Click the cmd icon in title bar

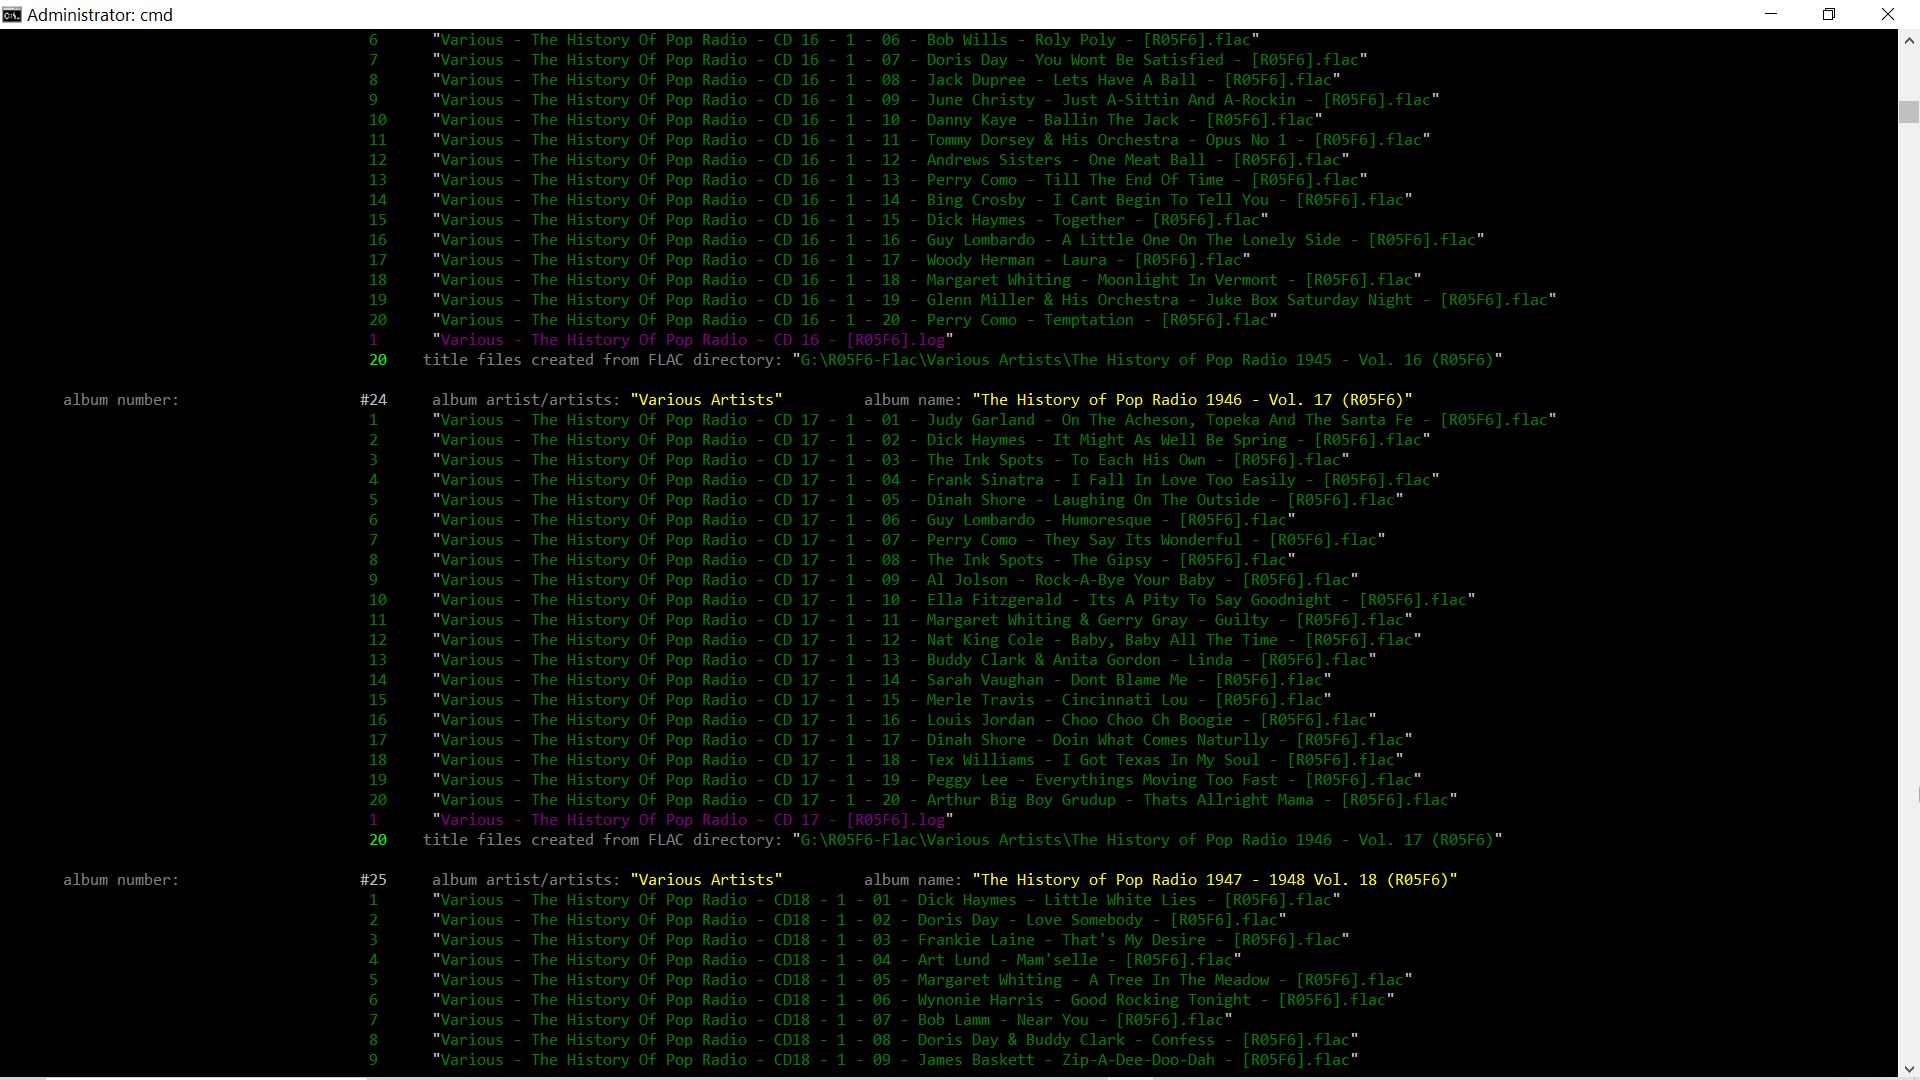tap(12, 14)
